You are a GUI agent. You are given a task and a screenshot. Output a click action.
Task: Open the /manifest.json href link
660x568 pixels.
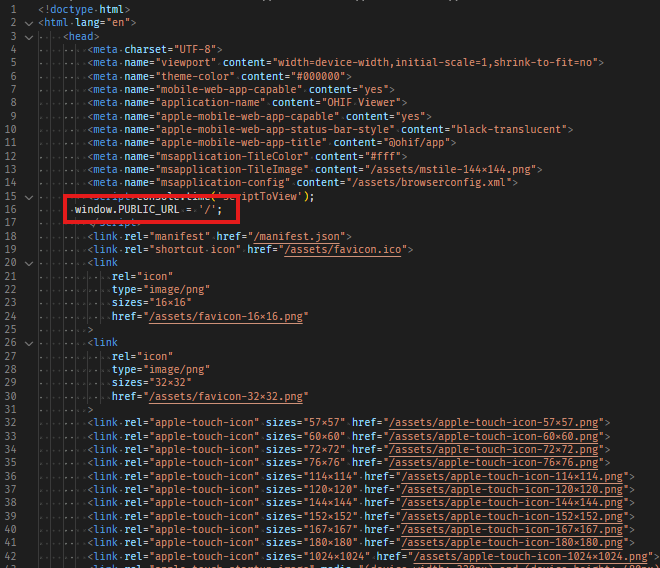(299, 237)
